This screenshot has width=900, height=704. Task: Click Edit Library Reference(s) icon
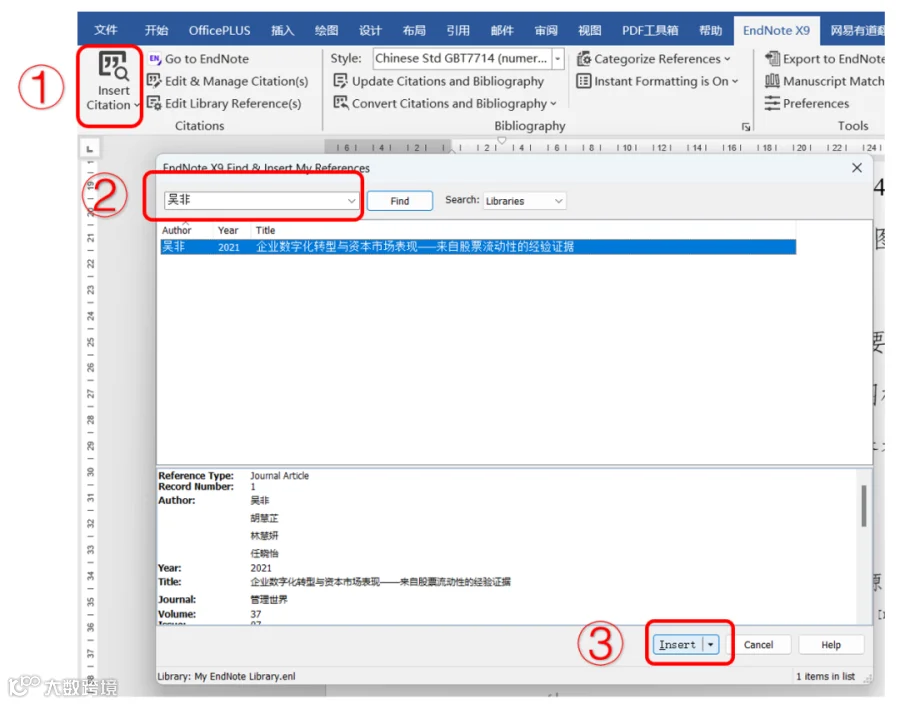[154, 103]
